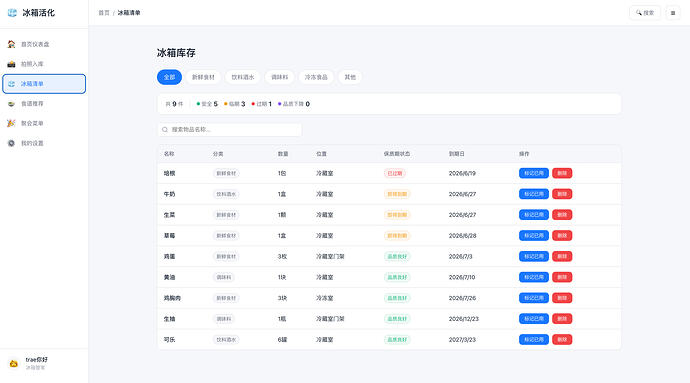
Task: Click the 过期 1 stat in the summary bar
Action: (261, 104)
